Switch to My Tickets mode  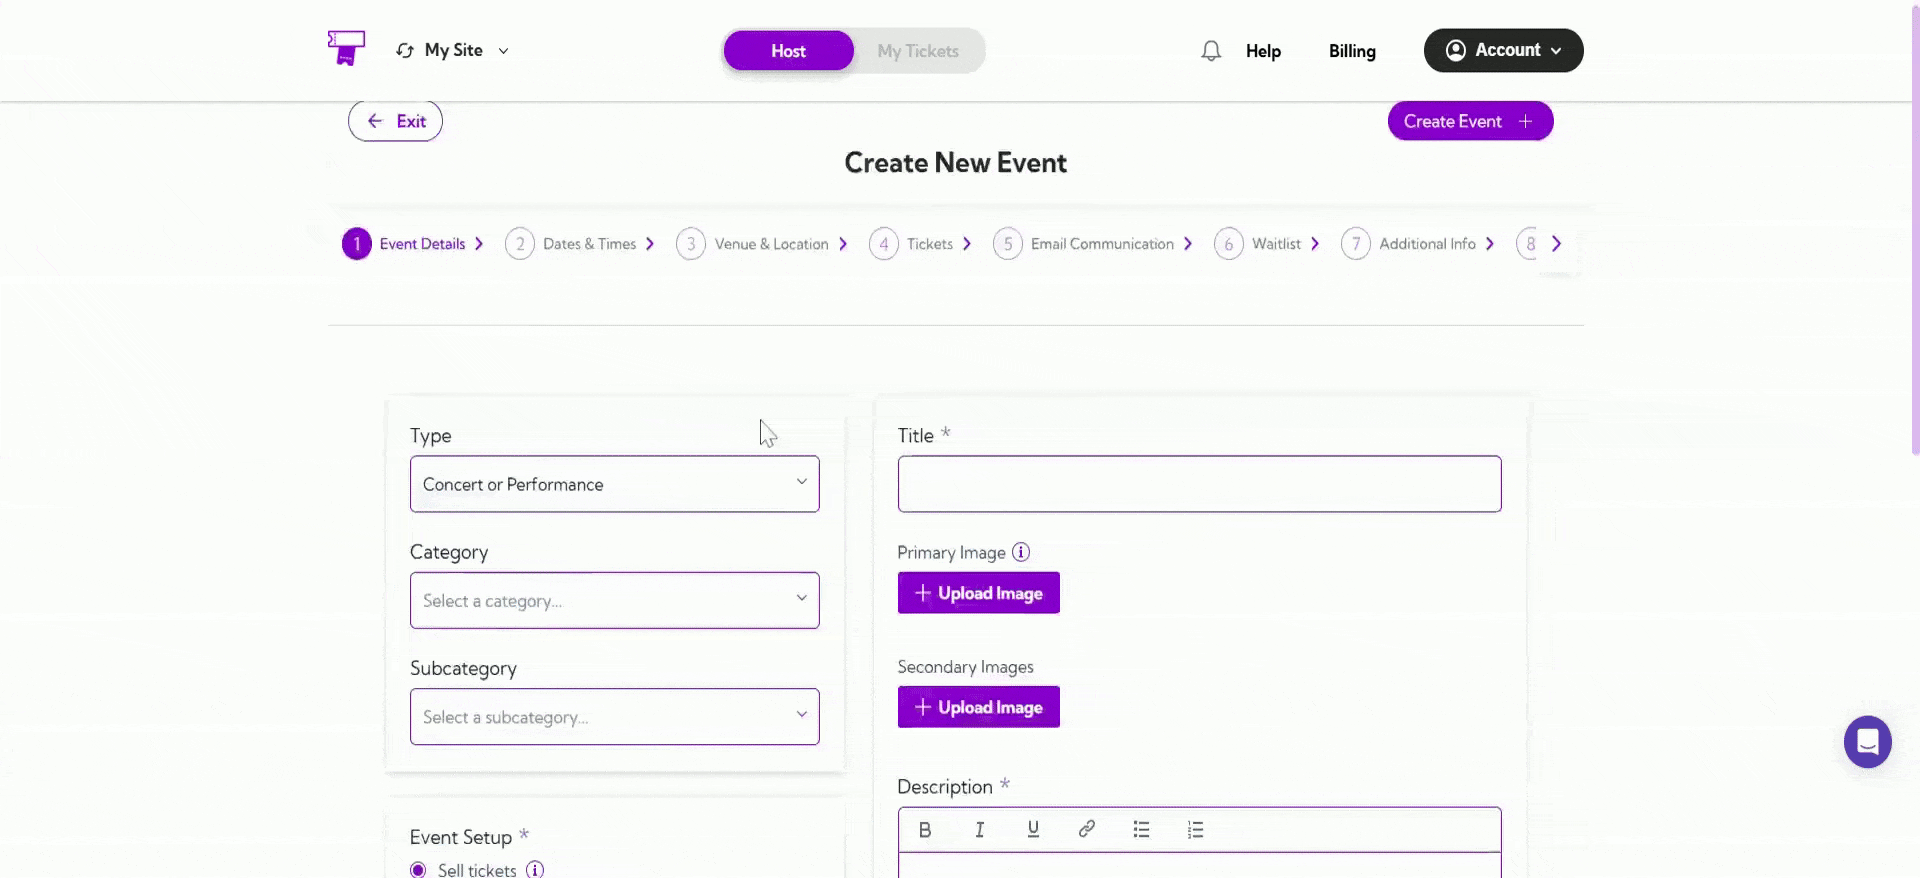(918, 51)
